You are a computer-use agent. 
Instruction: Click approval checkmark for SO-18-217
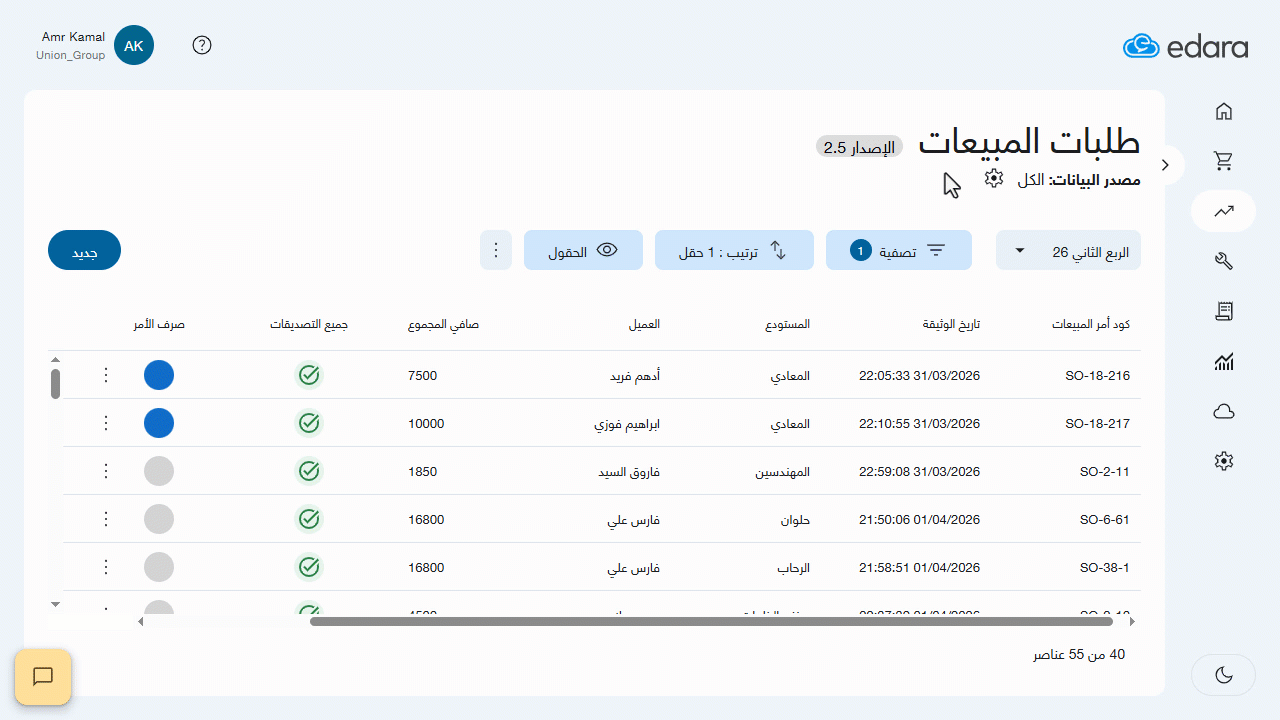[309, 423]
